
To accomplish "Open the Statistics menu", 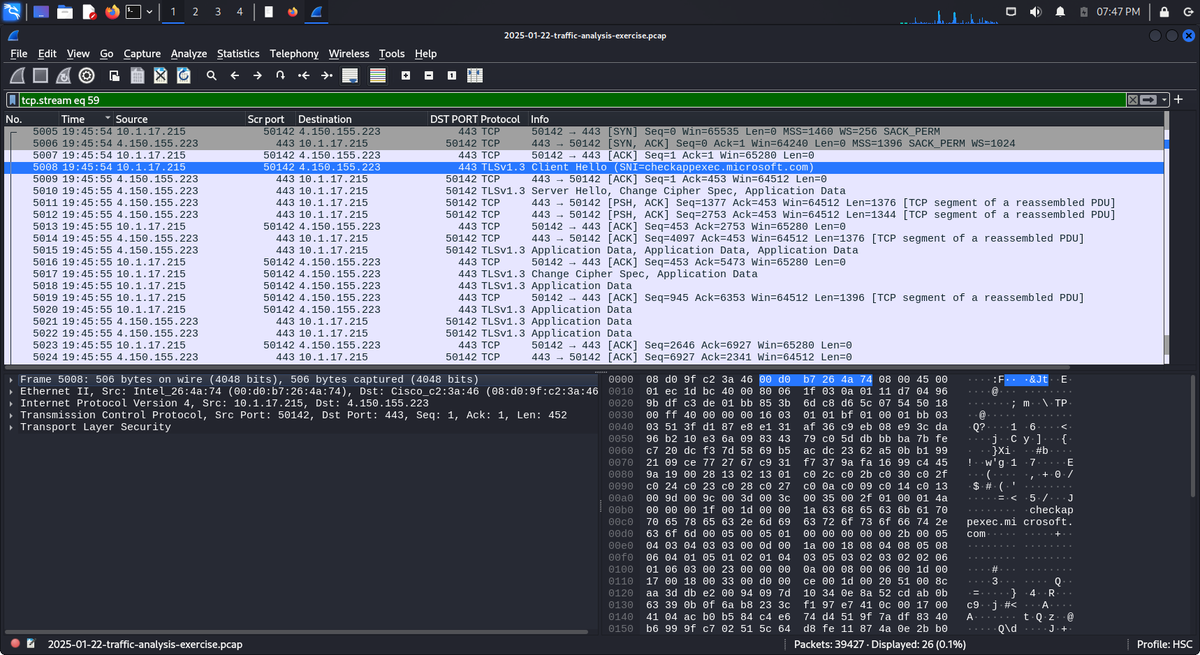I will pos(238,53).
